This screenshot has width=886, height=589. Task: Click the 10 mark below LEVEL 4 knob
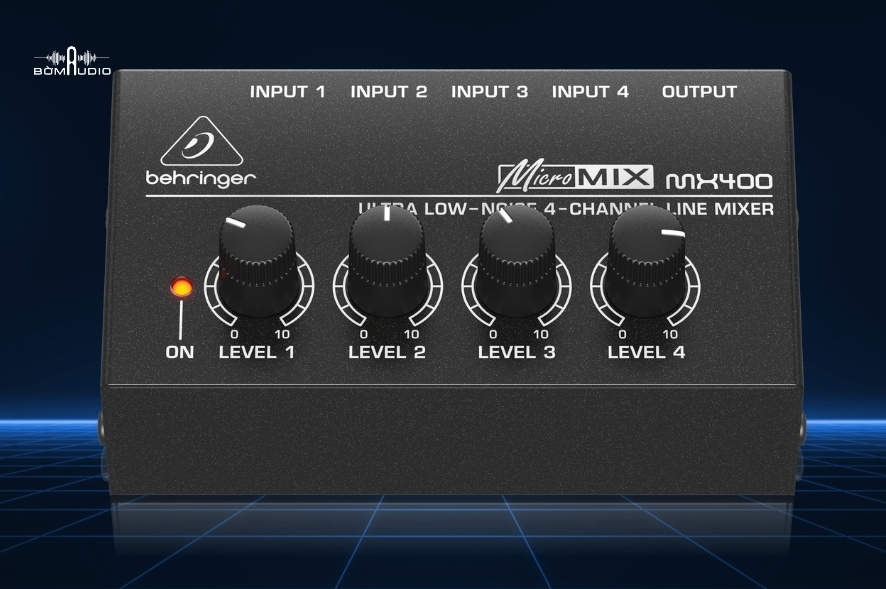(x=670, y=334)
